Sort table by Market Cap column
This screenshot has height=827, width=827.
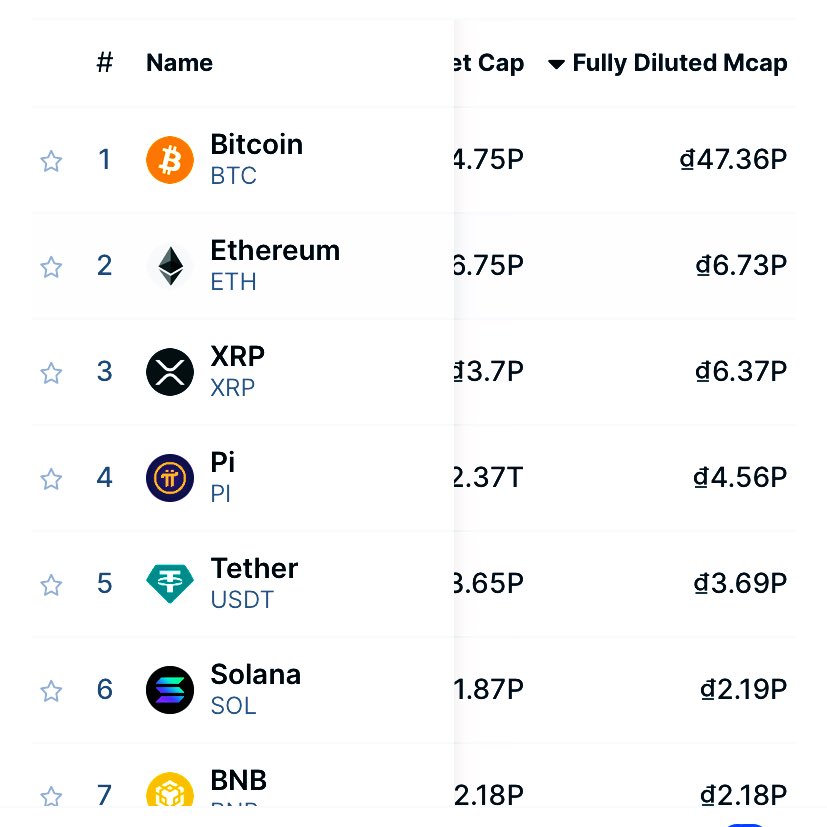pos(489,63)
